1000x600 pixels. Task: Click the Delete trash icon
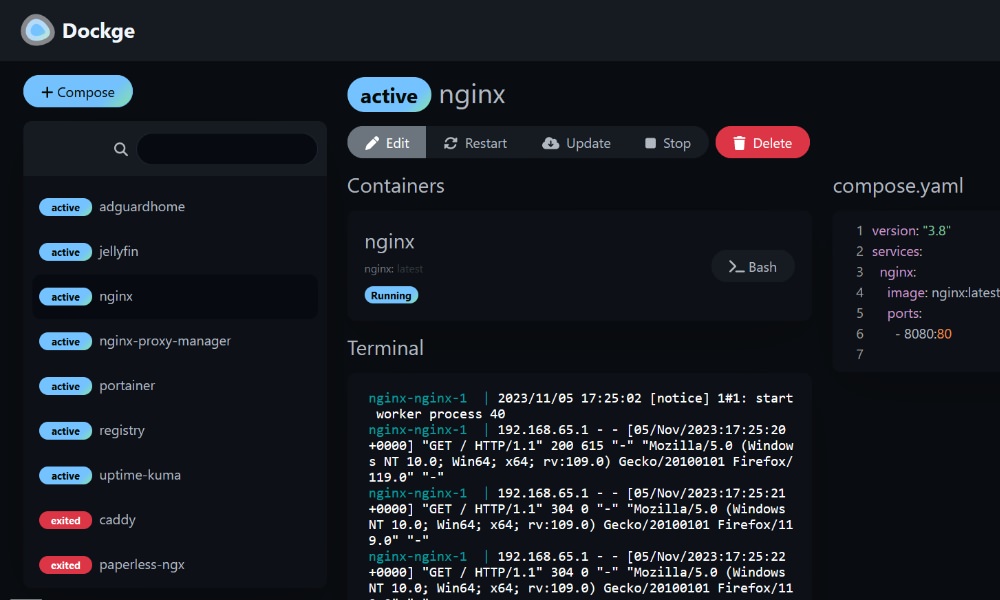740,142
